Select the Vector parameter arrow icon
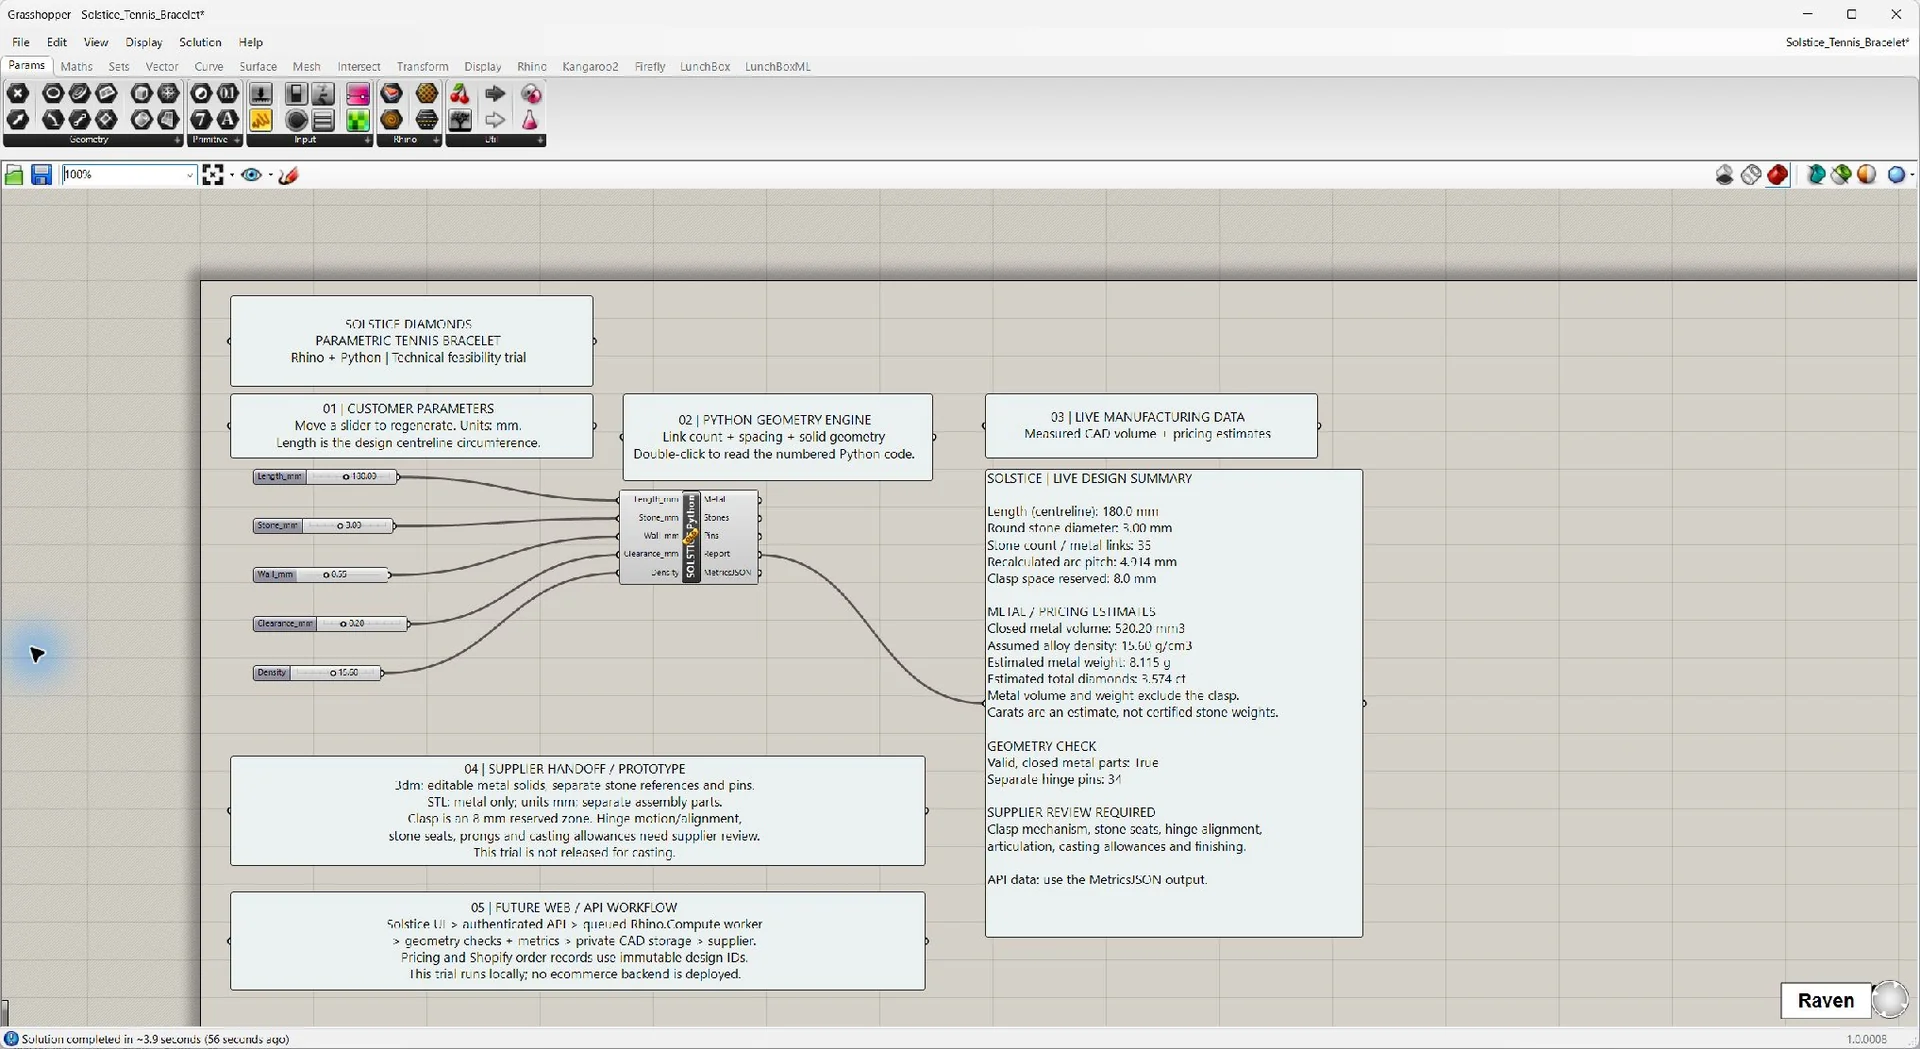This screenshot has width=1920, height=1049. [x=17, y=119]
